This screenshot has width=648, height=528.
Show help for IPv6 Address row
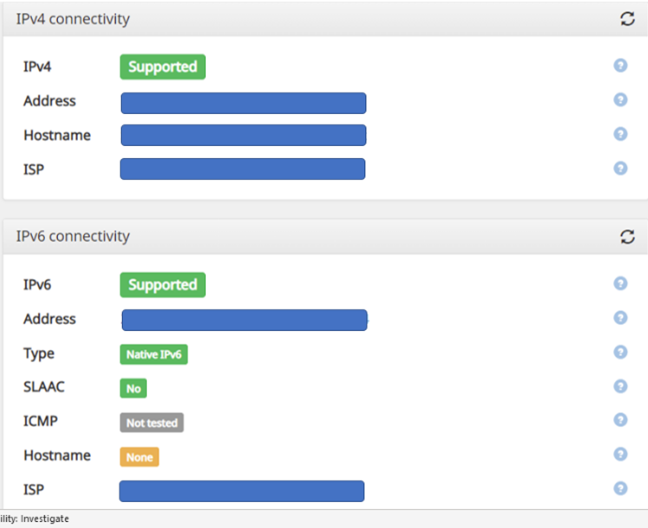tap(620, 318)
